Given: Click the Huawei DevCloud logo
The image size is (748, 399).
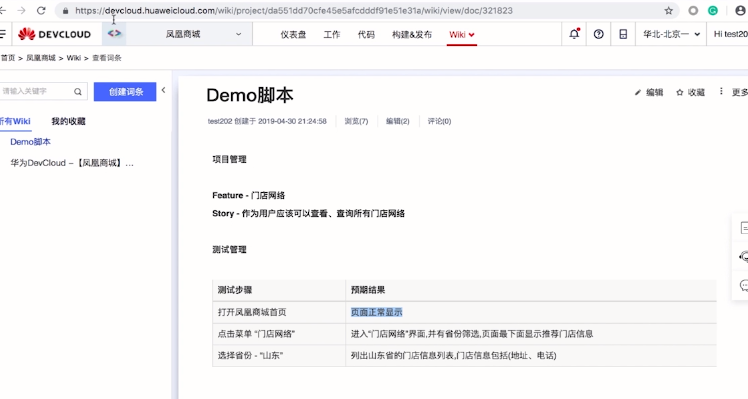Looking at the screenshot, I should point(54,34).
